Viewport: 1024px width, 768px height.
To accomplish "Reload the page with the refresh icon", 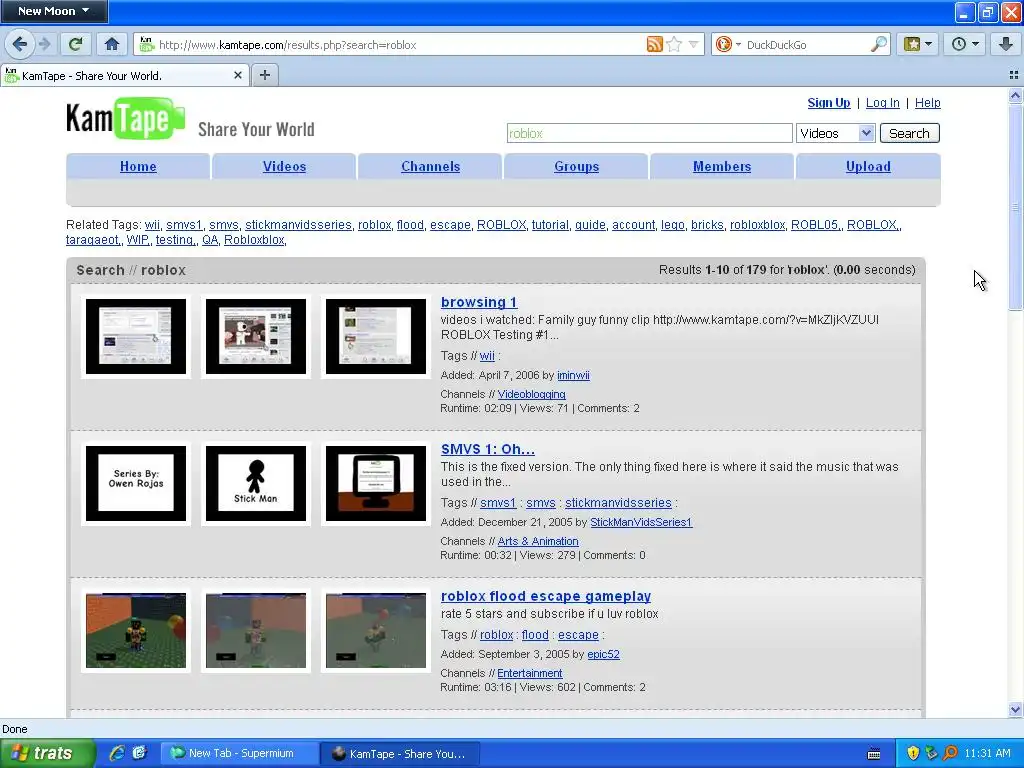I will [x=76, y=44].
